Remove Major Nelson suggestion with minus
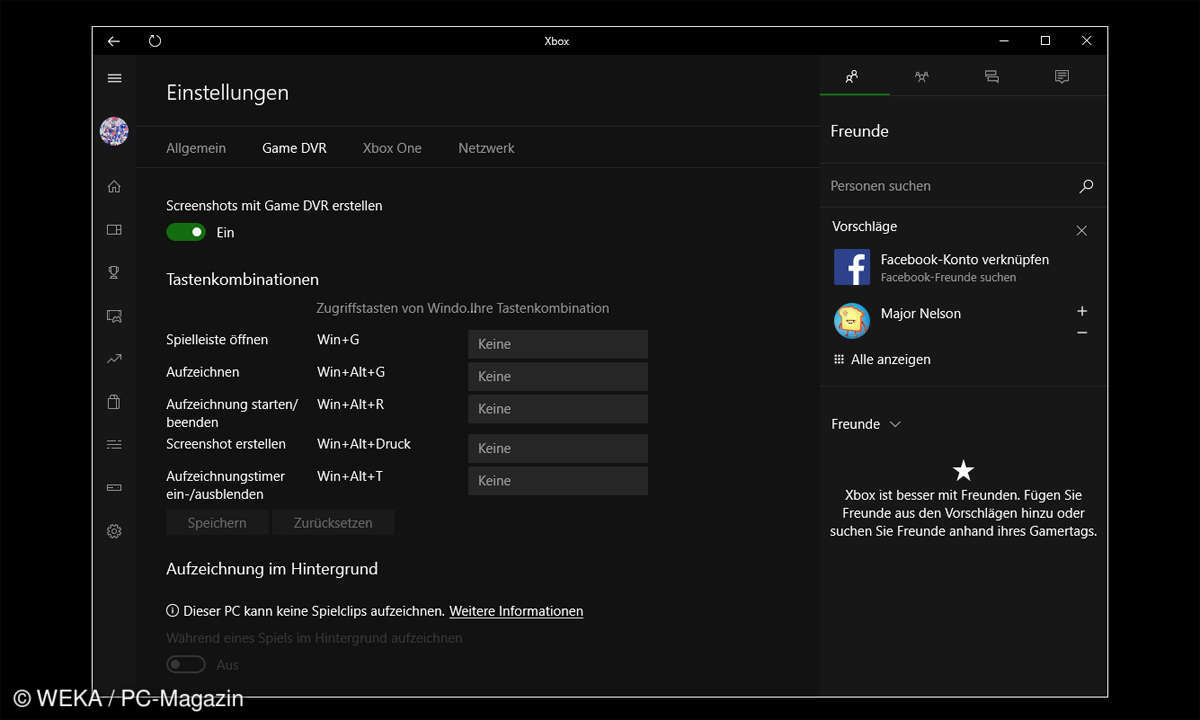1200x720 pixels. click(1082, 333)
